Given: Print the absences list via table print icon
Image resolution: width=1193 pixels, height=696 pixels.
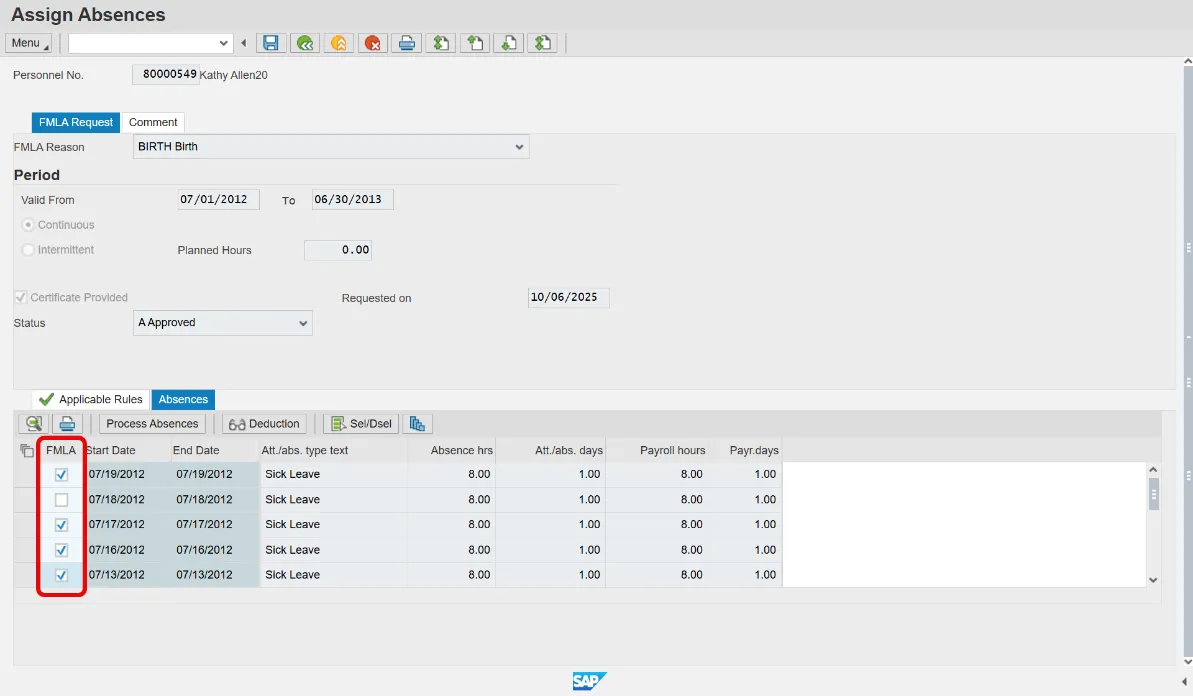Looking at the screenshot, I should click(x=66, y=424).
